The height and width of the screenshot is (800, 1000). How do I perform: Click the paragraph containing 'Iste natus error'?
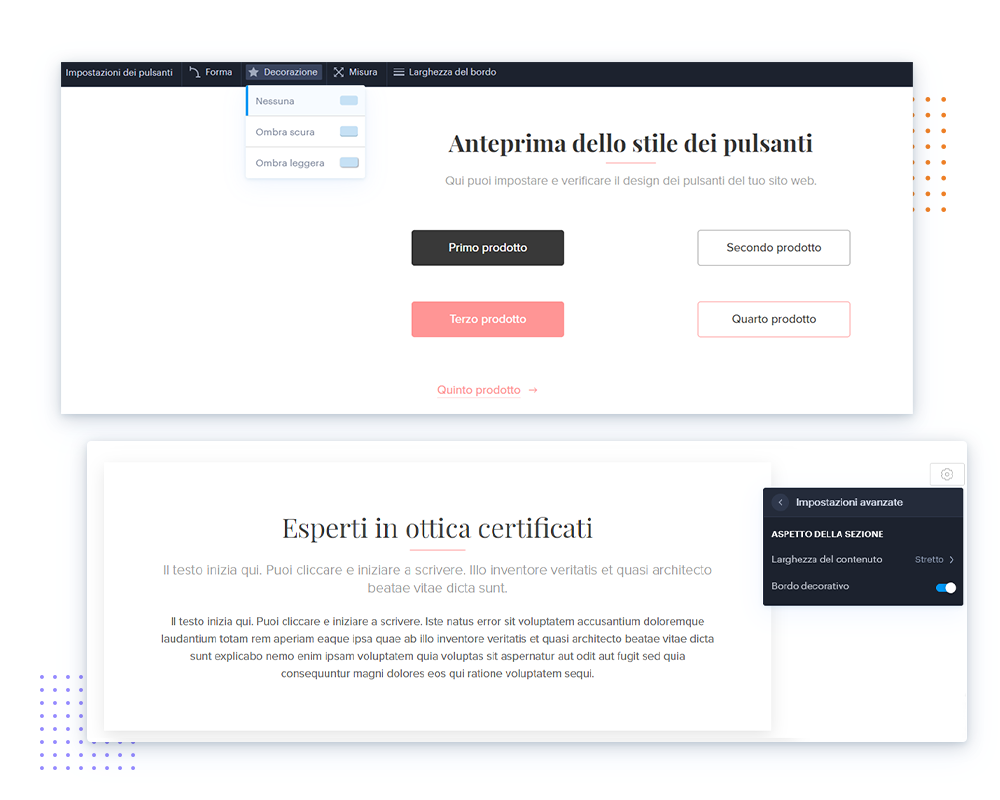[438, 648]
